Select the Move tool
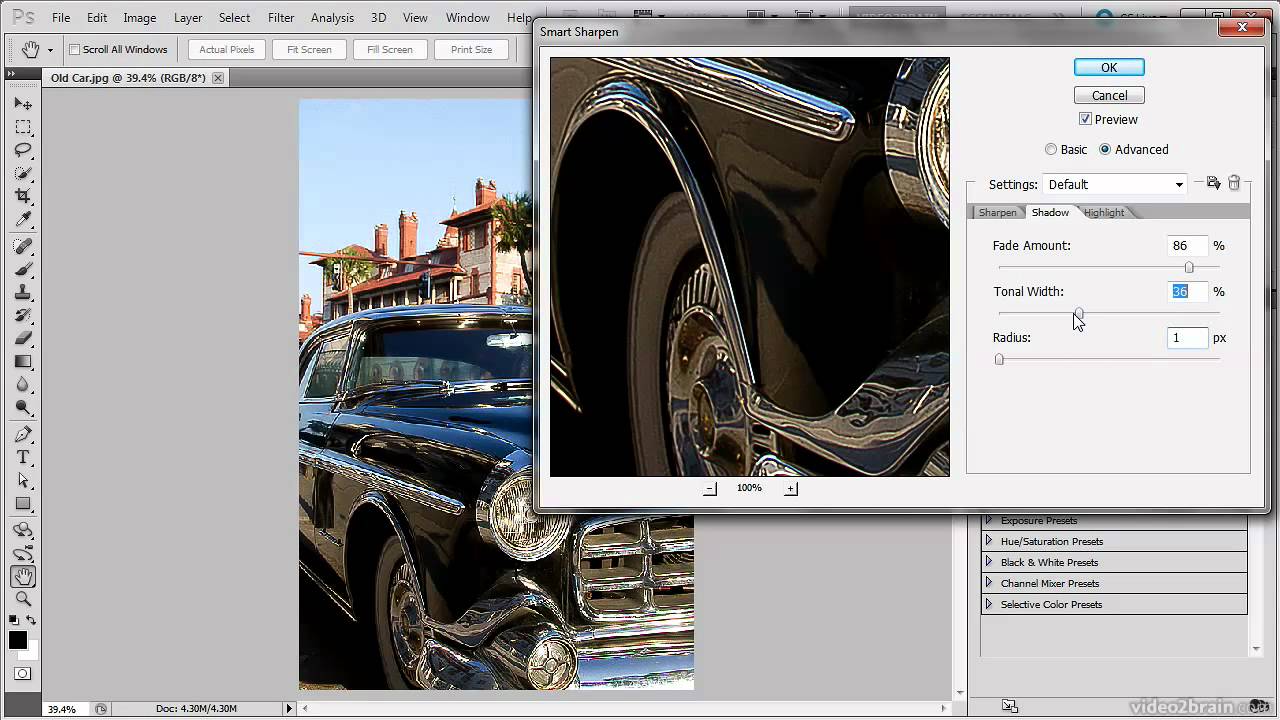This screenshot has width=1280, height=720. 23,104
